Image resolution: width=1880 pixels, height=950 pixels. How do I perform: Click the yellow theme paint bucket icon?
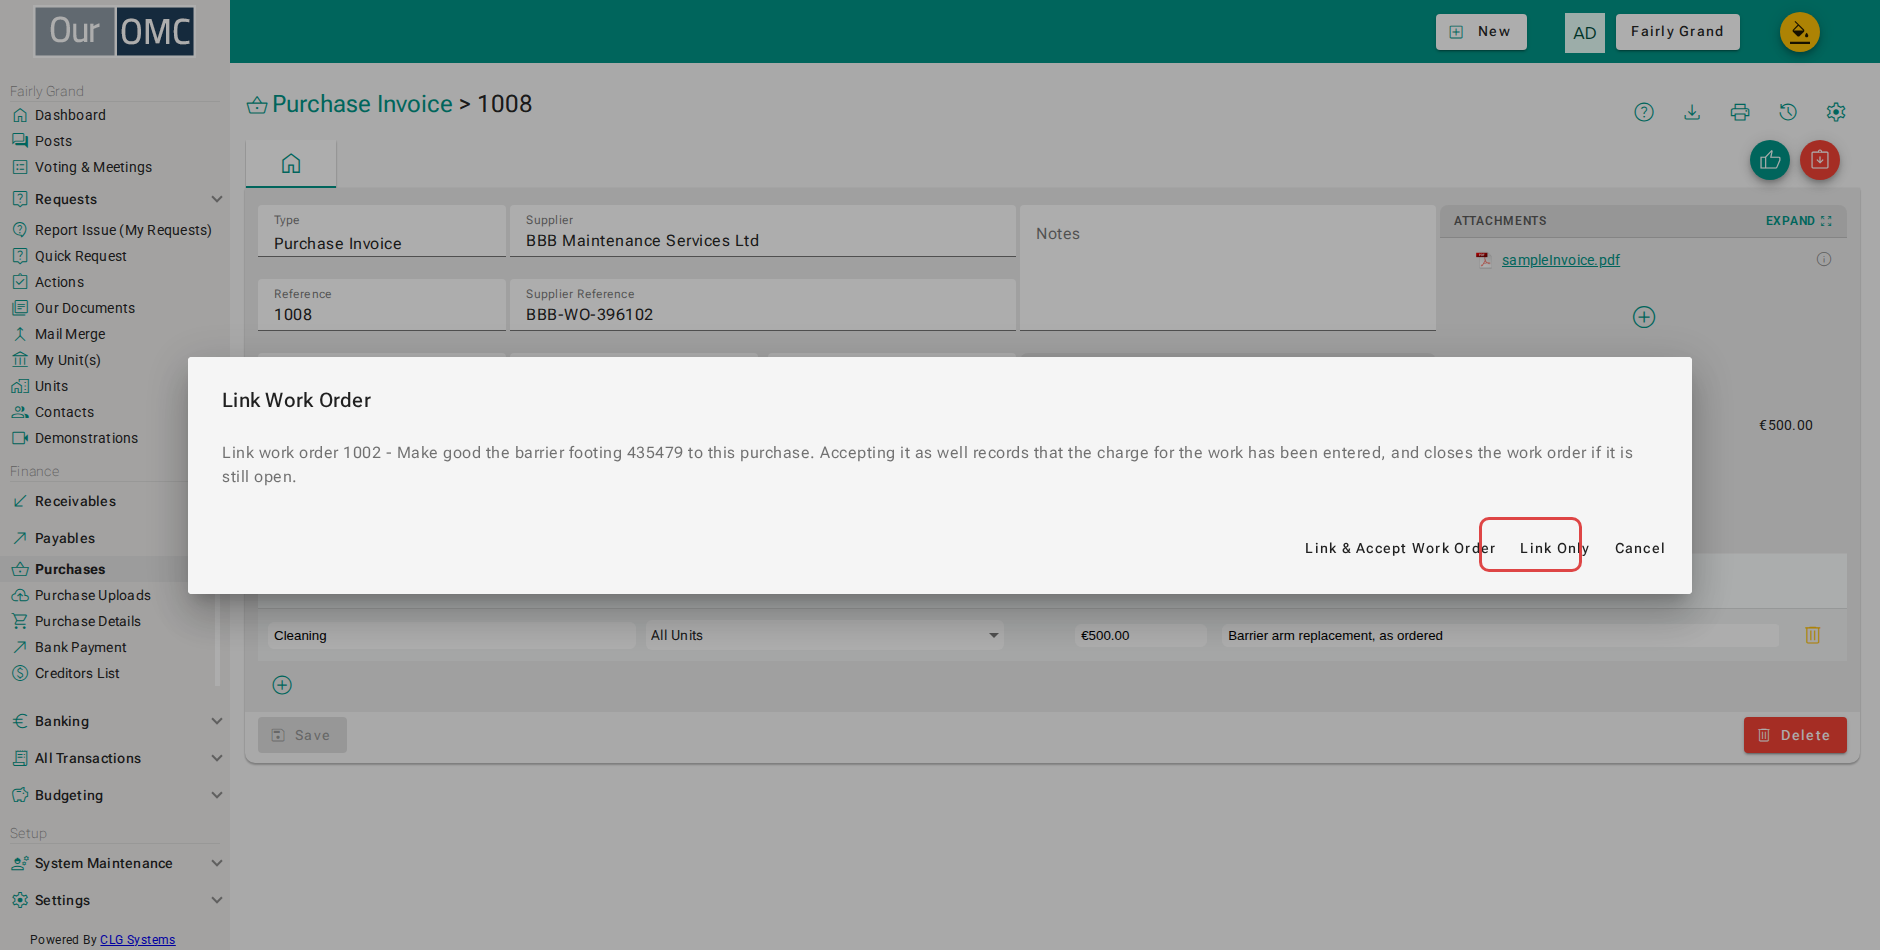(x=1800, y=32)
